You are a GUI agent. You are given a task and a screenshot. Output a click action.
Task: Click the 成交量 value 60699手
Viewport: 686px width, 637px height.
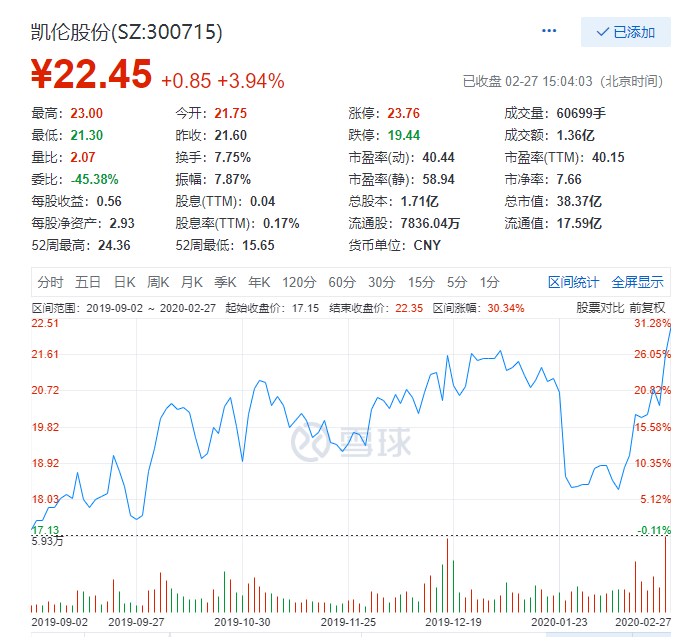[x=581, y=113]
